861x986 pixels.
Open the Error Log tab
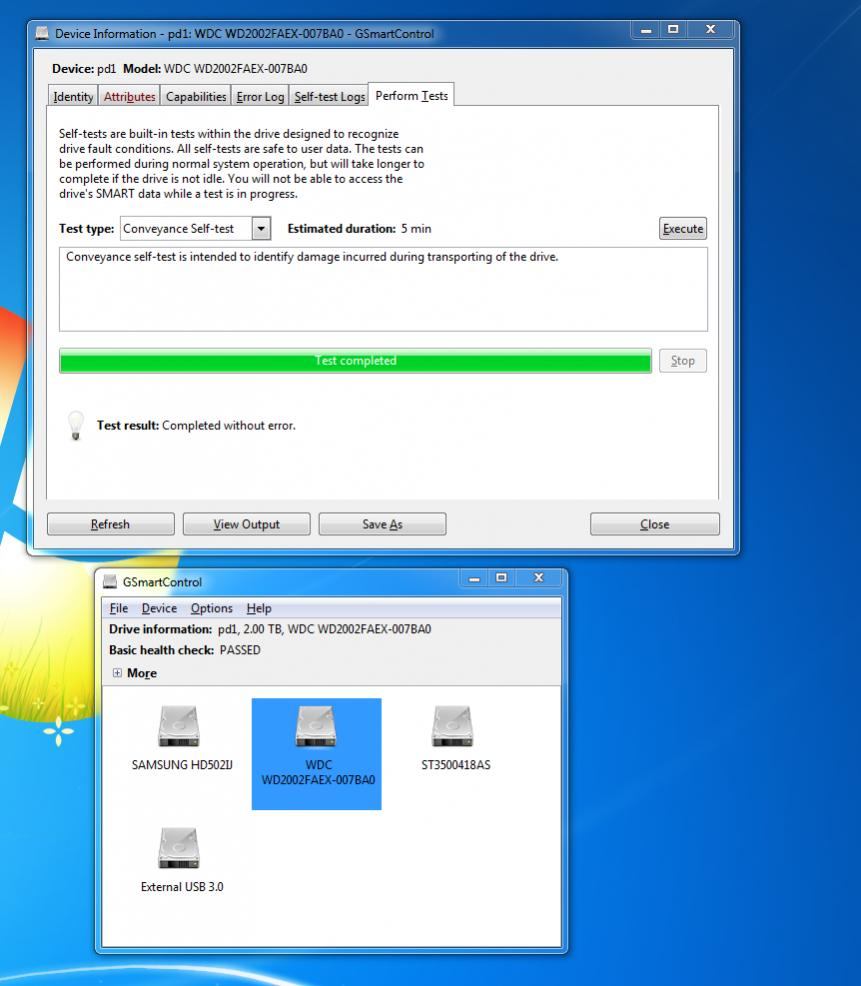click(x=260, y=96)
